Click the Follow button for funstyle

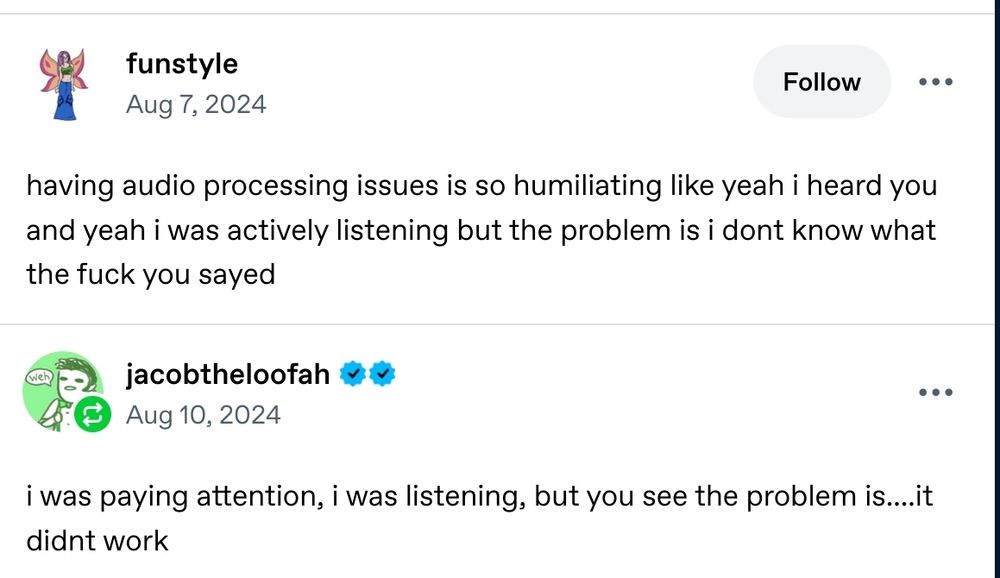point(822,82)
